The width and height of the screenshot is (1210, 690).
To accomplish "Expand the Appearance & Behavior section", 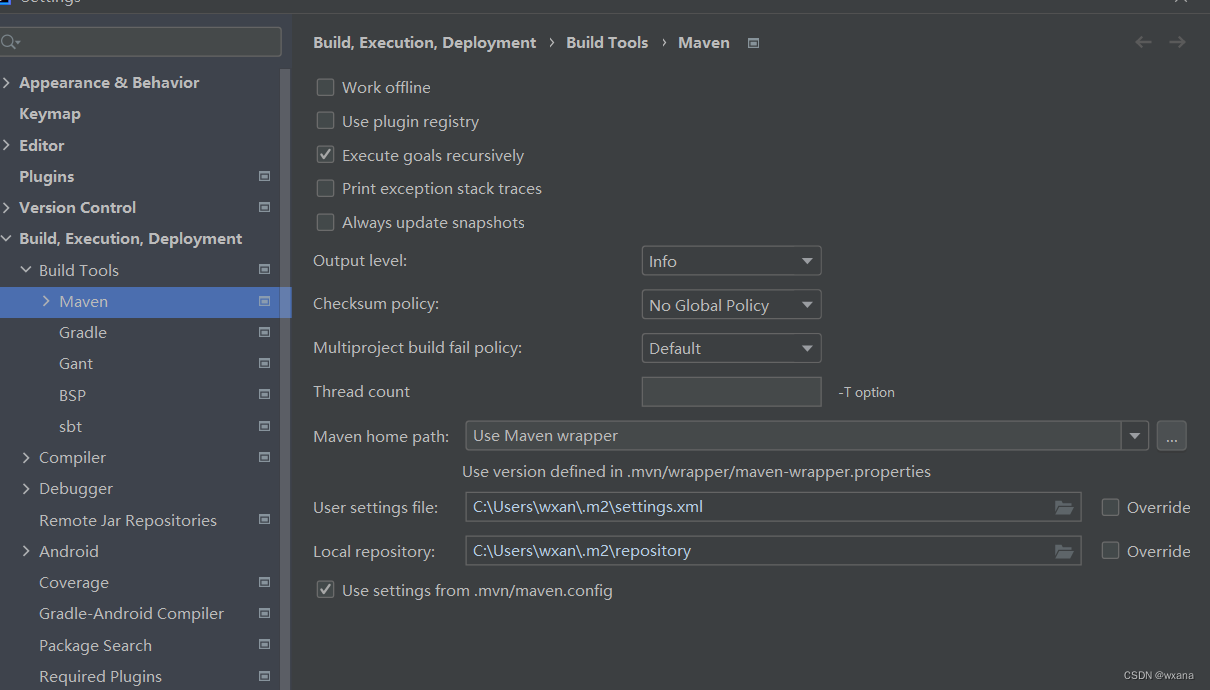I will [x=7, y=82].
